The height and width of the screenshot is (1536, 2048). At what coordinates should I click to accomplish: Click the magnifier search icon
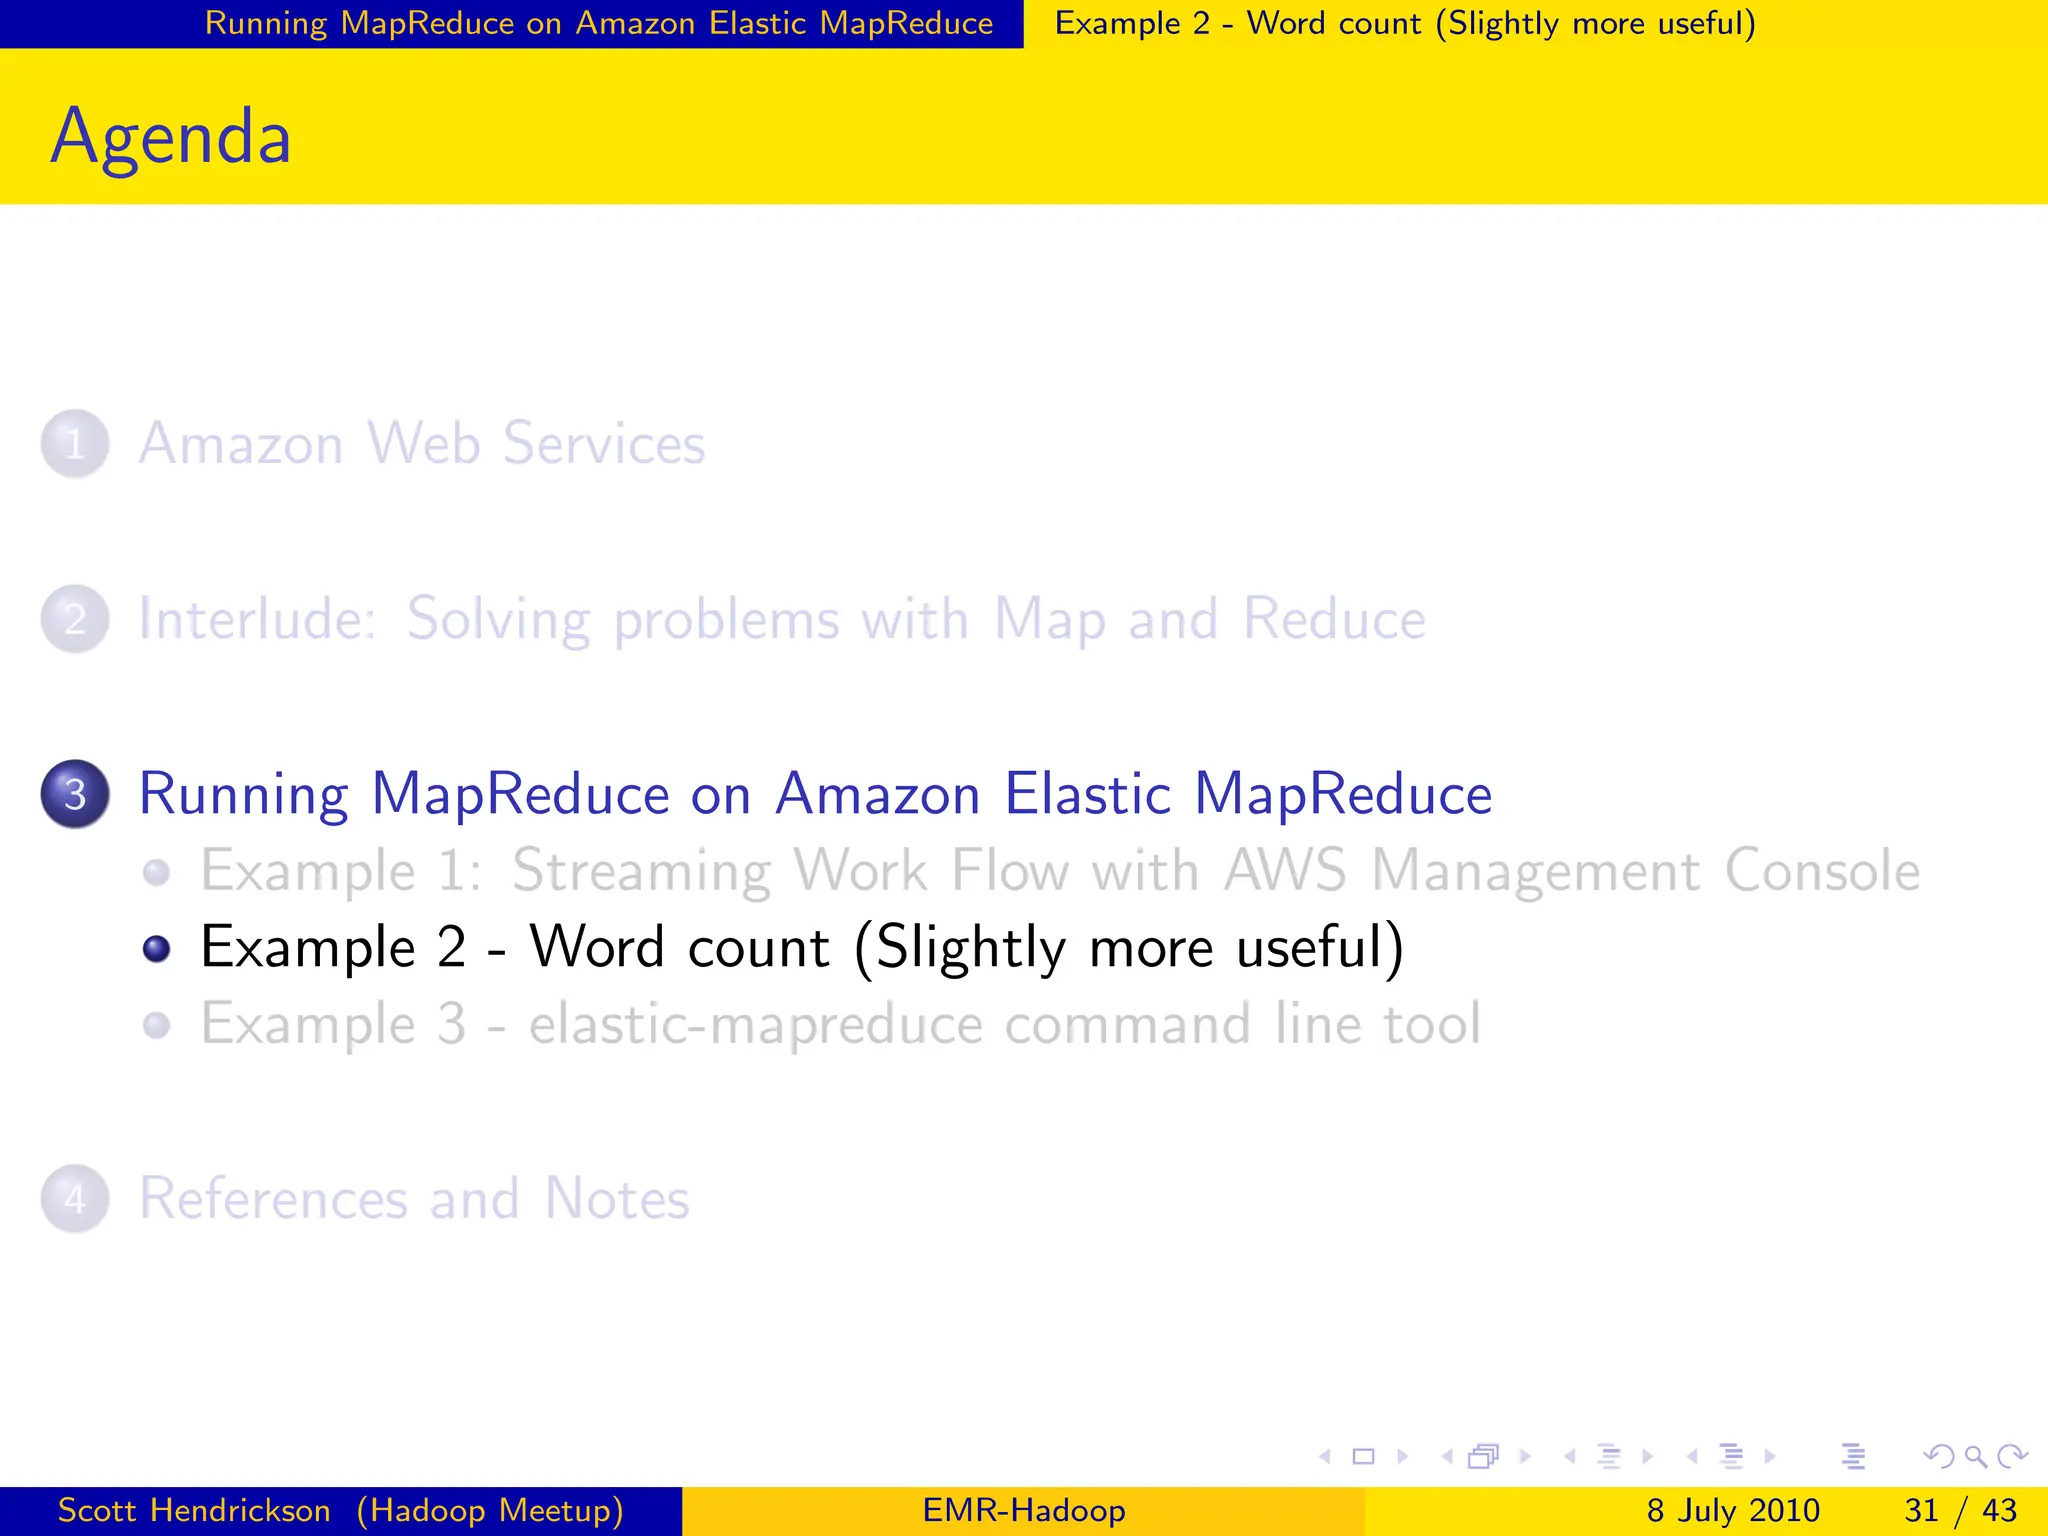click(x=1975, y=1457)
